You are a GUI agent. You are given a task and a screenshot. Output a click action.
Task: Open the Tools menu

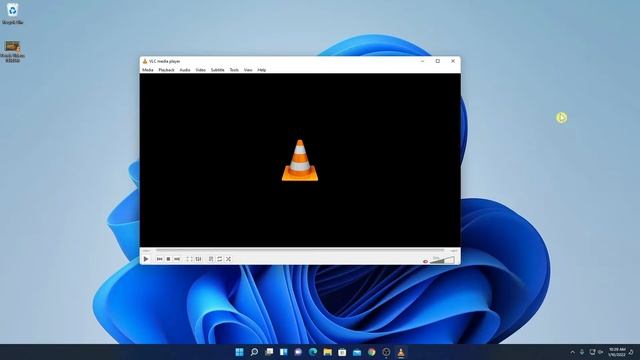234,70
